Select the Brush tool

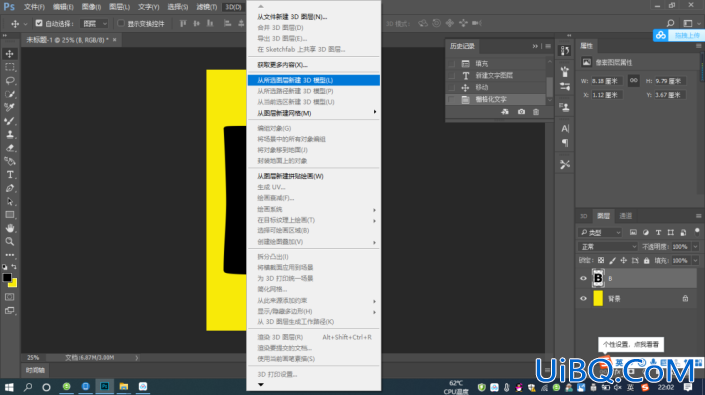click(x=9, y=120)
